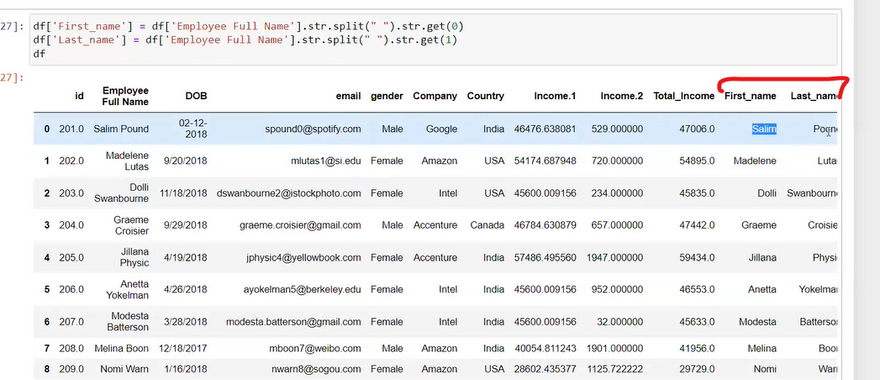This screenshot has height=380, width=880.
Task: Click the 'Salim Pound' full name cell
Action: click(x=121, y=129)
